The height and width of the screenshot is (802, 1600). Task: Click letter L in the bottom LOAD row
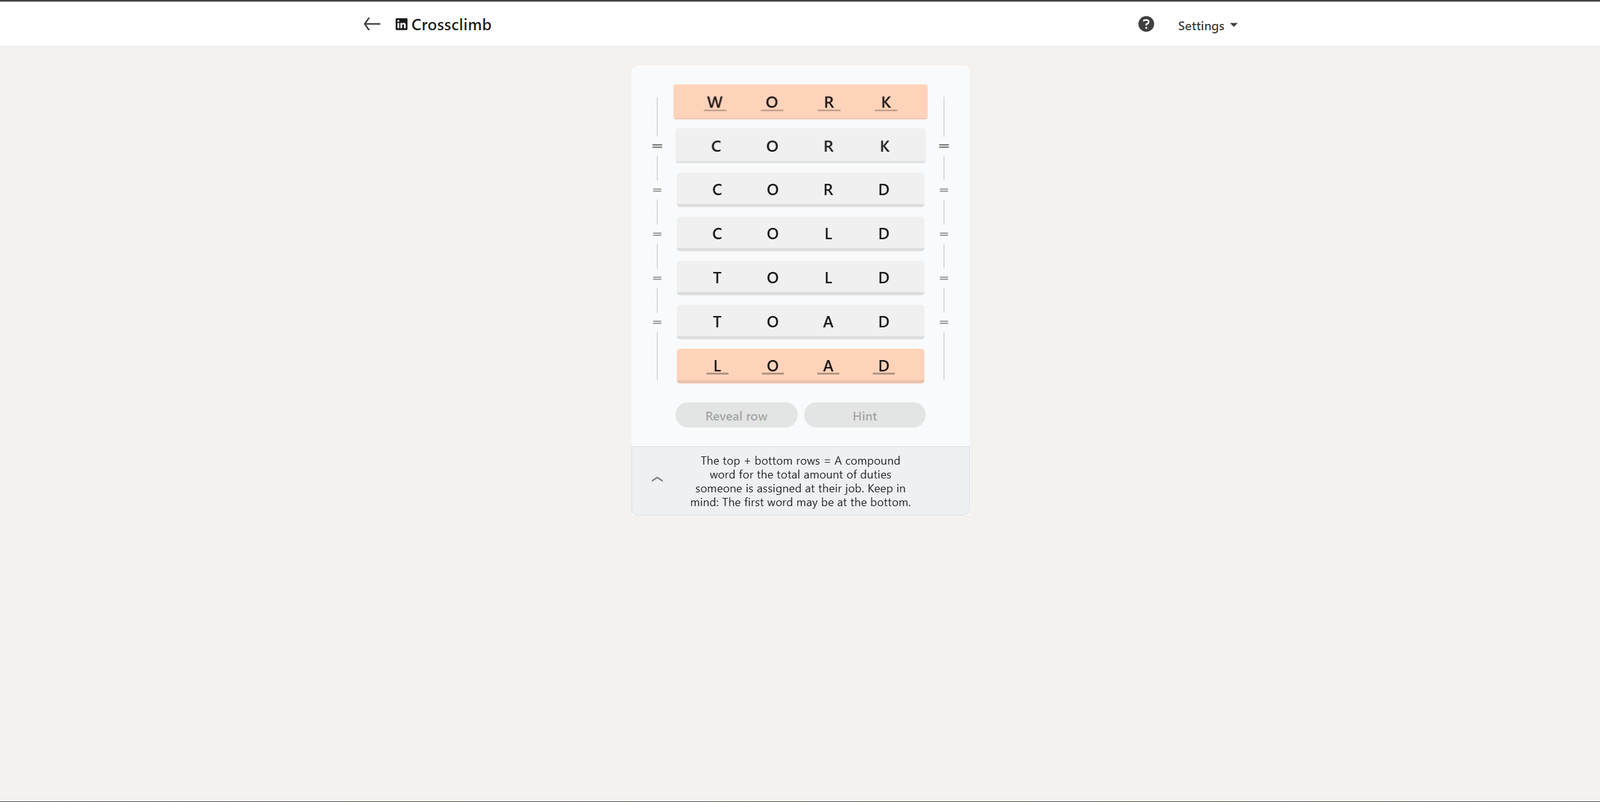pyautogui.click(x=717, y=366)
